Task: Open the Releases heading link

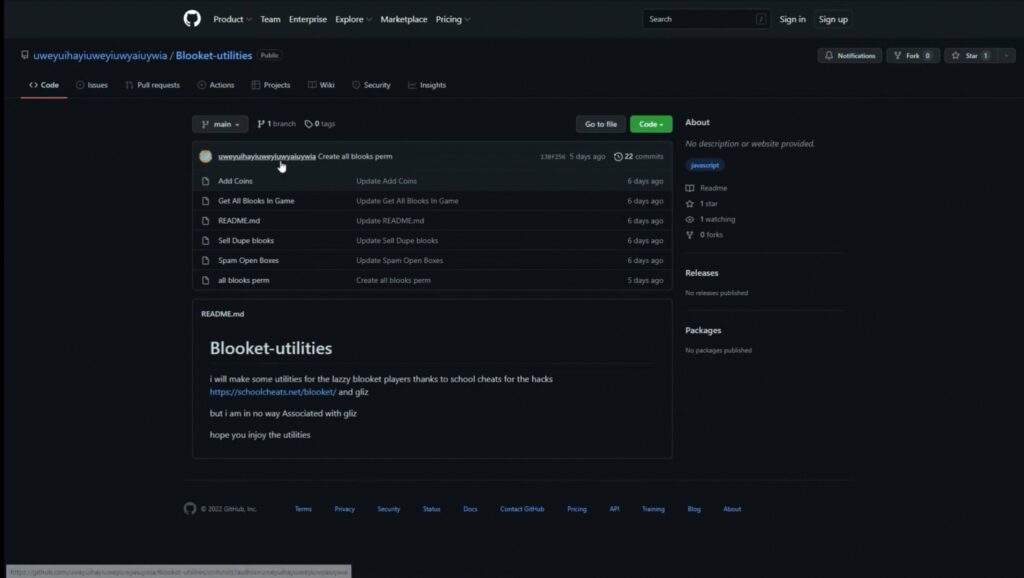Action: coord(701,273)
